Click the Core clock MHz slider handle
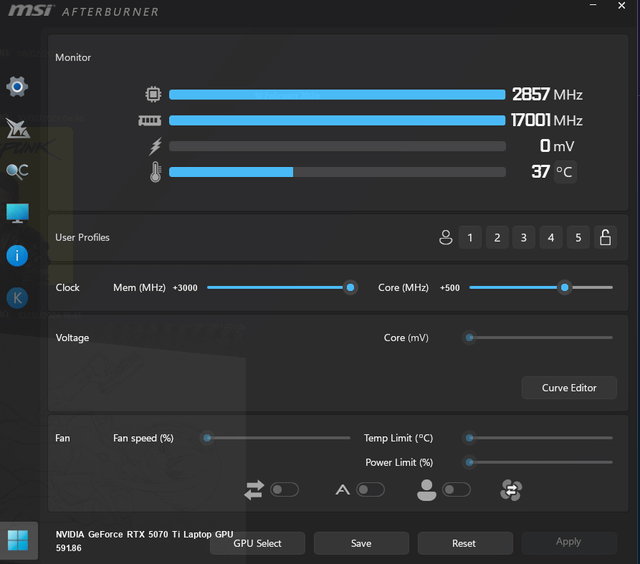Screen dimensions: 640x564 (x=565, y=287)
